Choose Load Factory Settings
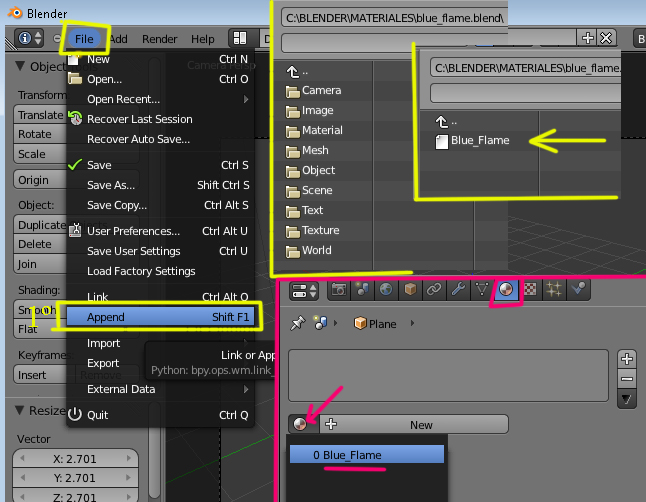Image resolution: width=646 pixels, height=502 pixels. click(x=160, y=271)
